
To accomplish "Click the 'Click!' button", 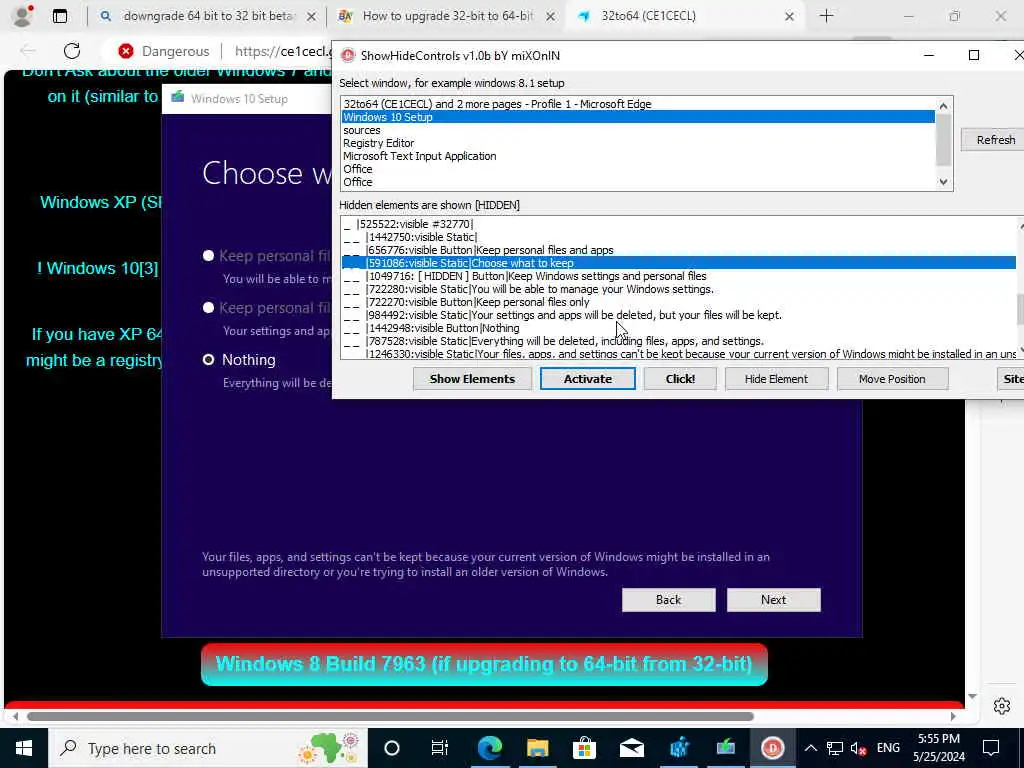I will (680, 379).
